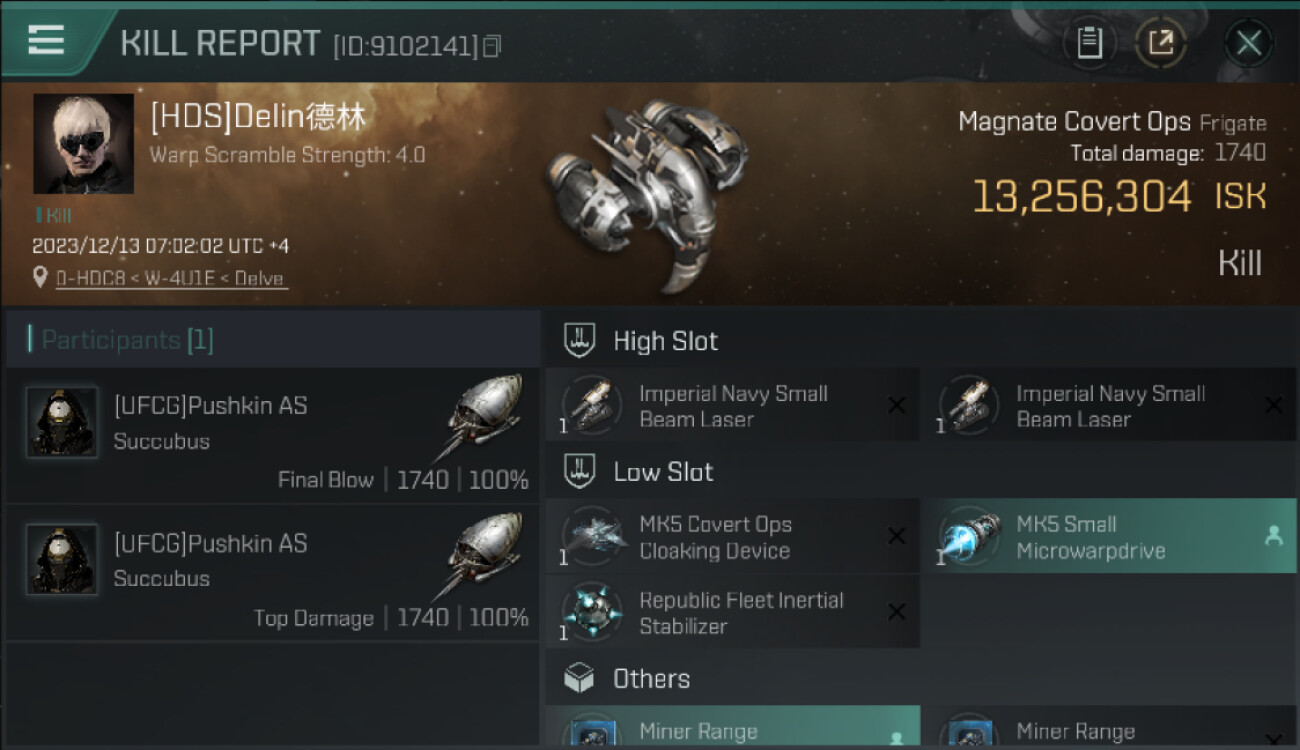Open Delin's pilot portrait

click(x=83, y=143)
